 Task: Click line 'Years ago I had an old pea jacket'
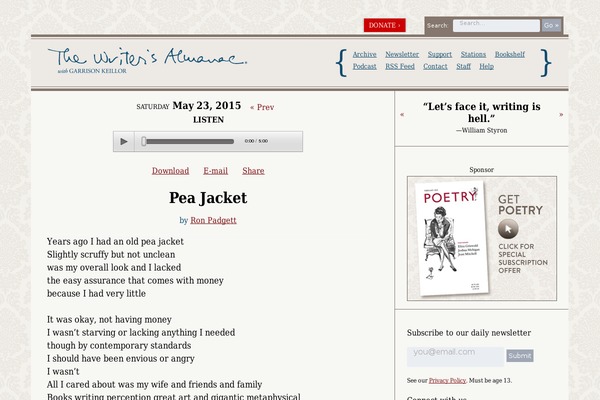point(115,242)
